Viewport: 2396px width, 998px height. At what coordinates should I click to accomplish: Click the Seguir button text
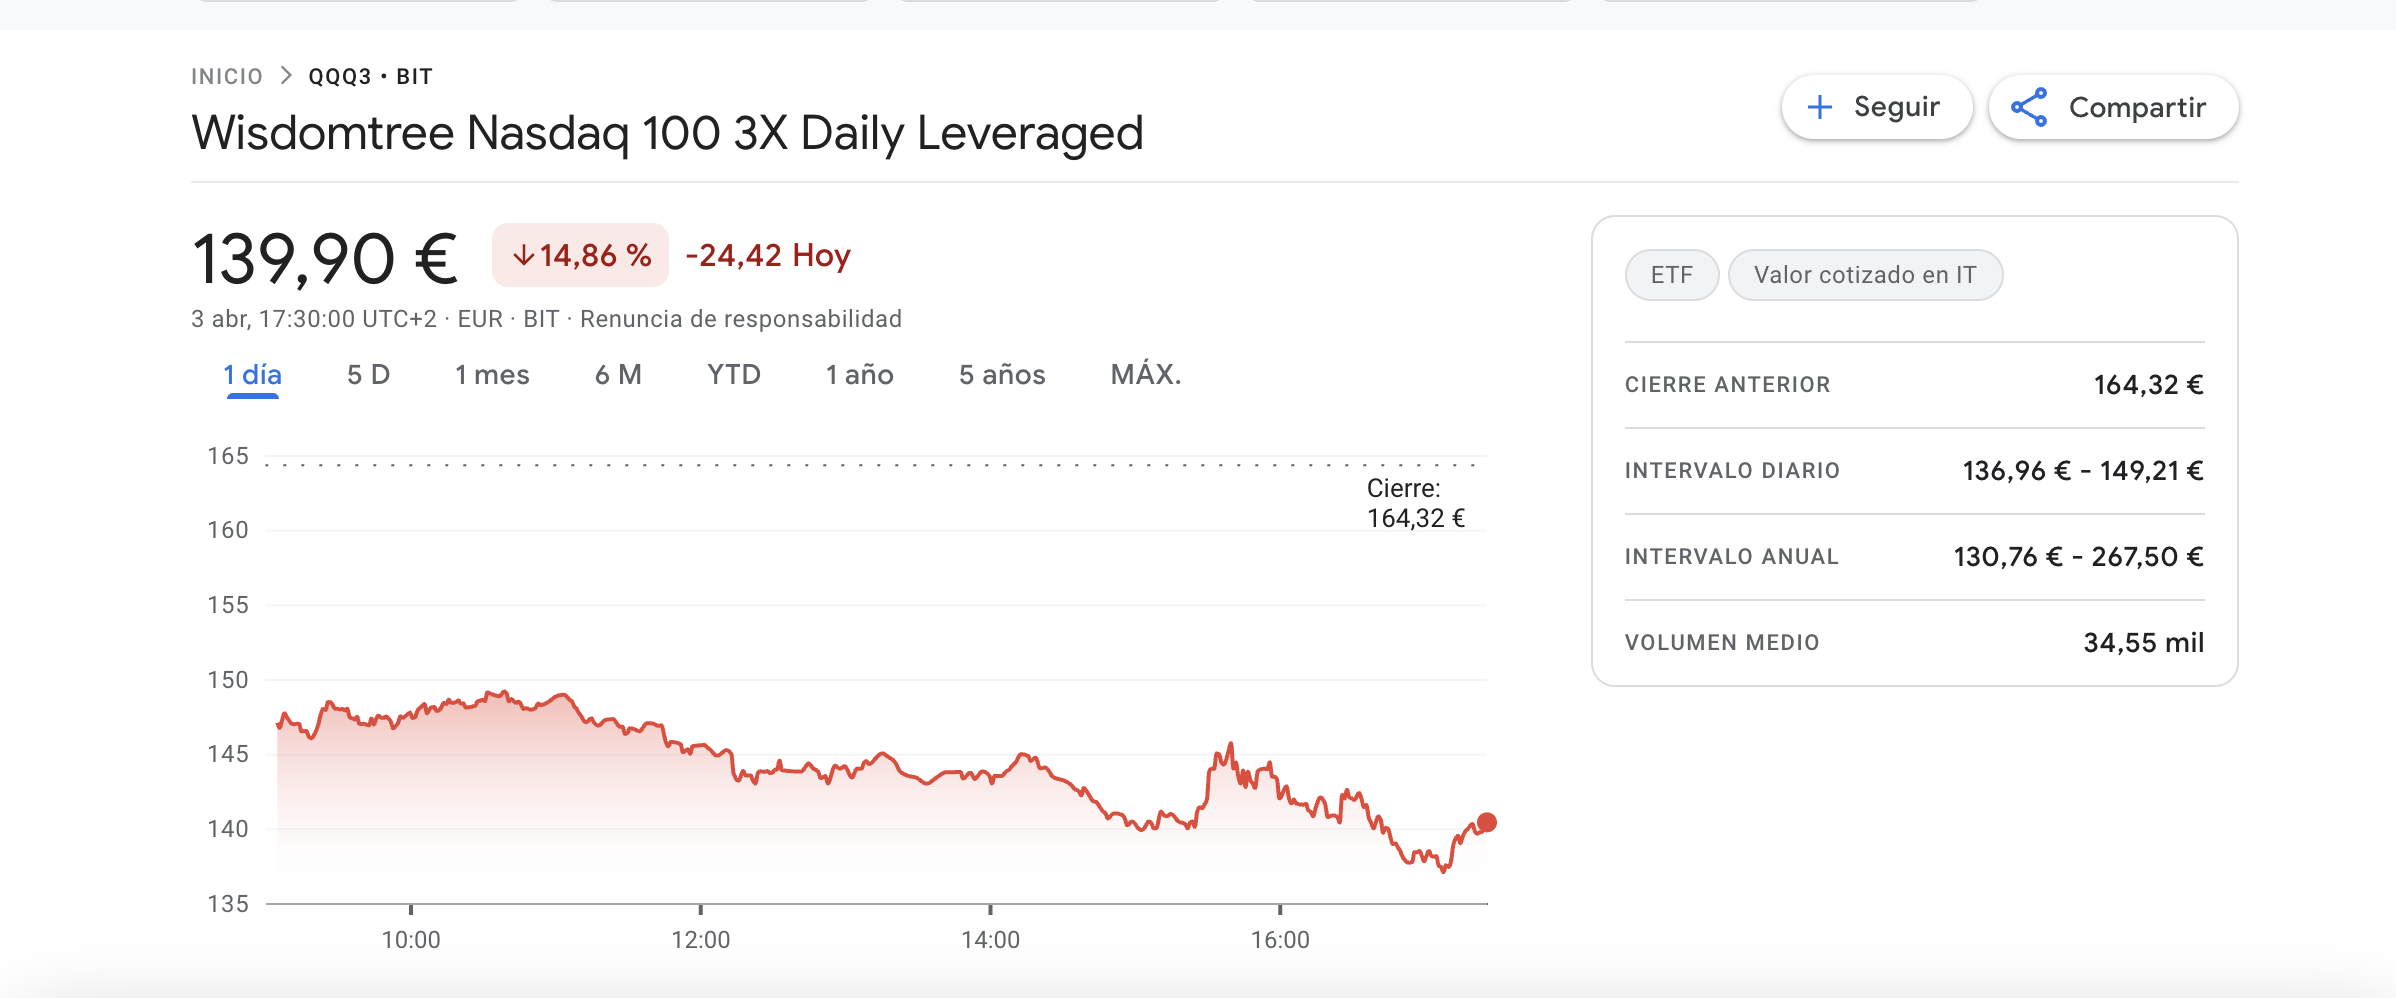click(x=1896, y=107)
